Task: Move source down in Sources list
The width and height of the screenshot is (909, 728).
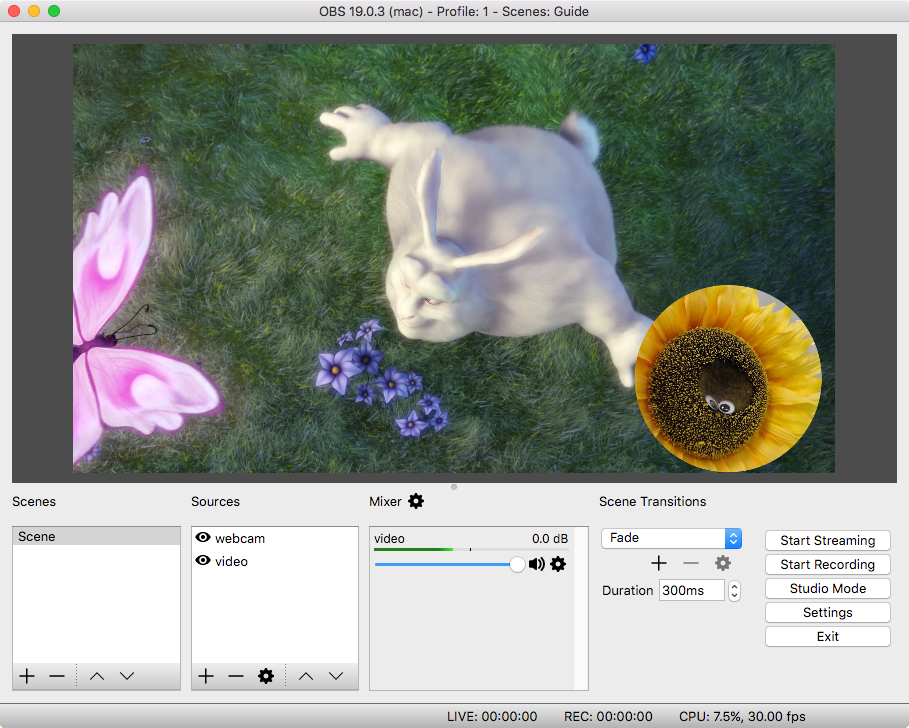Action: click(x=336, y=676)
